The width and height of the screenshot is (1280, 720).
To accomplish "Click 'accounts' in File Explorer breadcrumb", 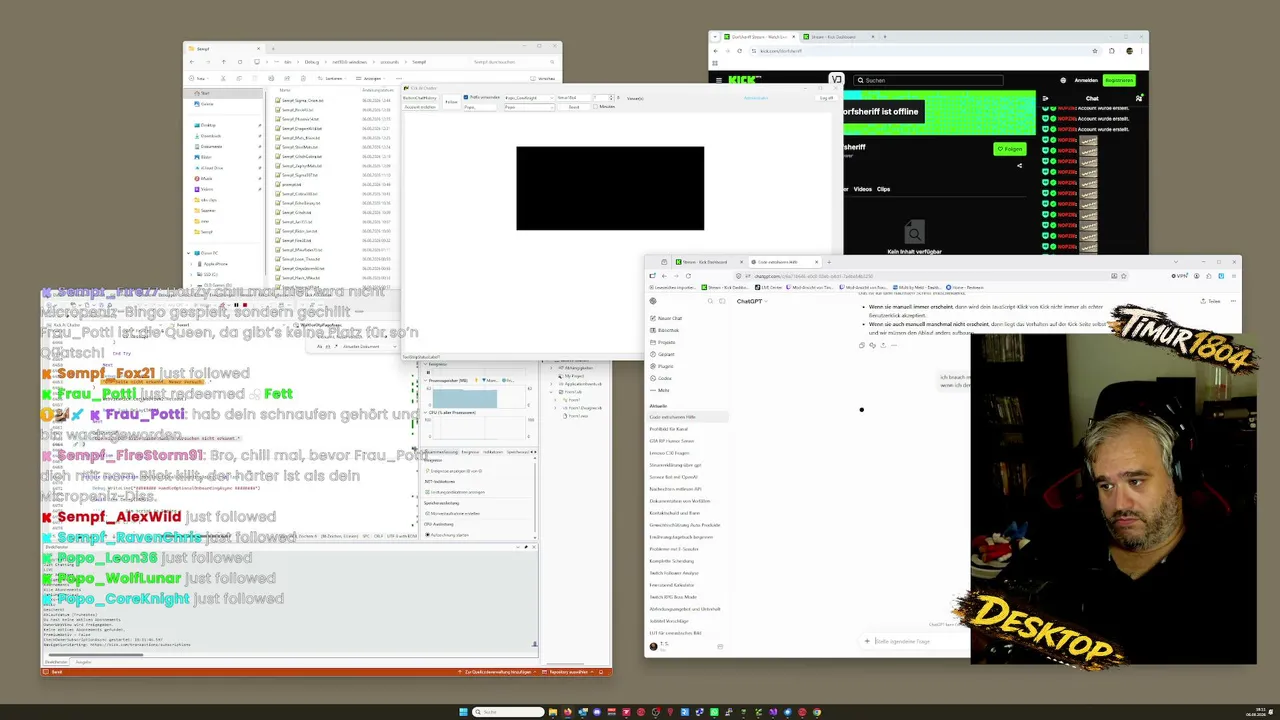I will [x=389, y=62].
